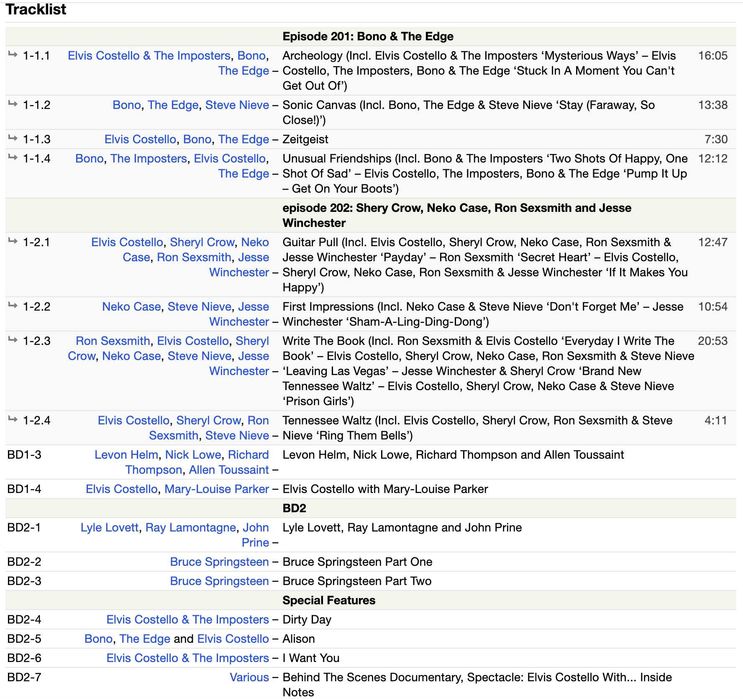743x699 pixels.
Task: Click the I Want You track title
Action: pos(311,658)
